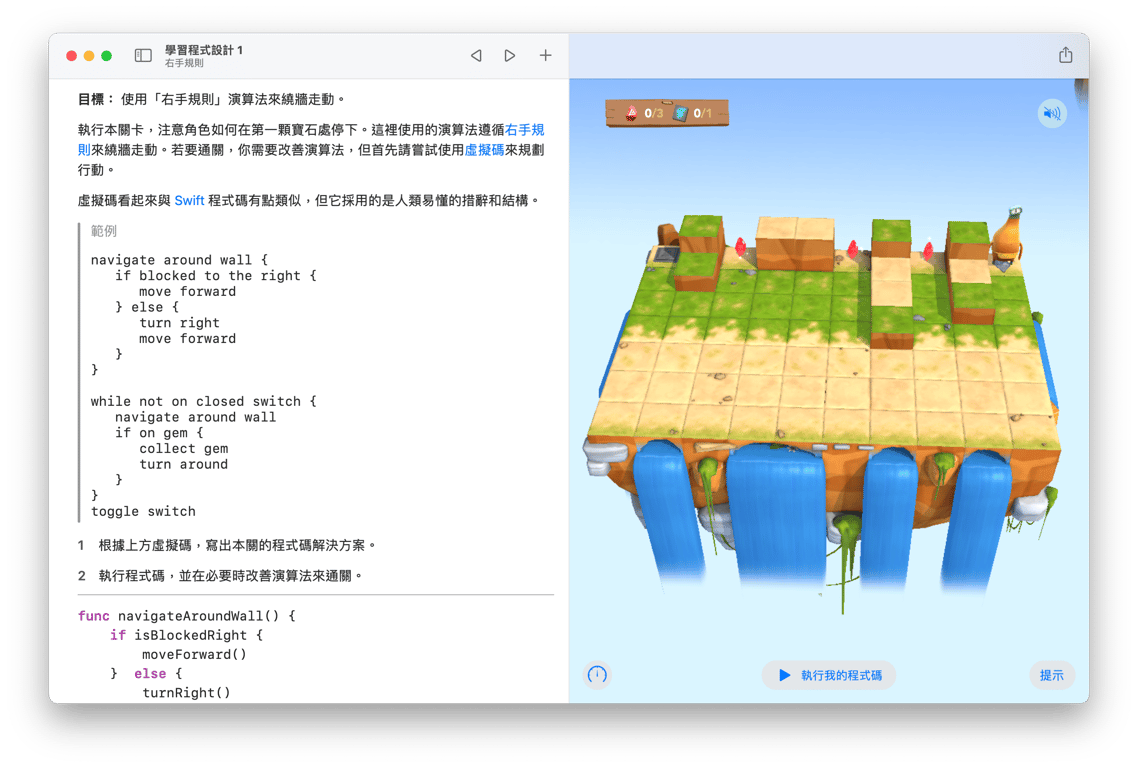The width and height of the screenshot is (1138, 768).
Task: Open the 提示 hint button
Action: click(1052, 675)
